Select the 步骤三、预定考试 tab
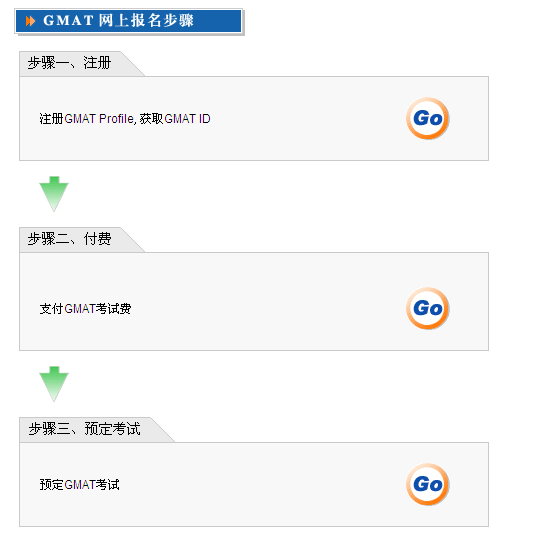 coord(84,429)
